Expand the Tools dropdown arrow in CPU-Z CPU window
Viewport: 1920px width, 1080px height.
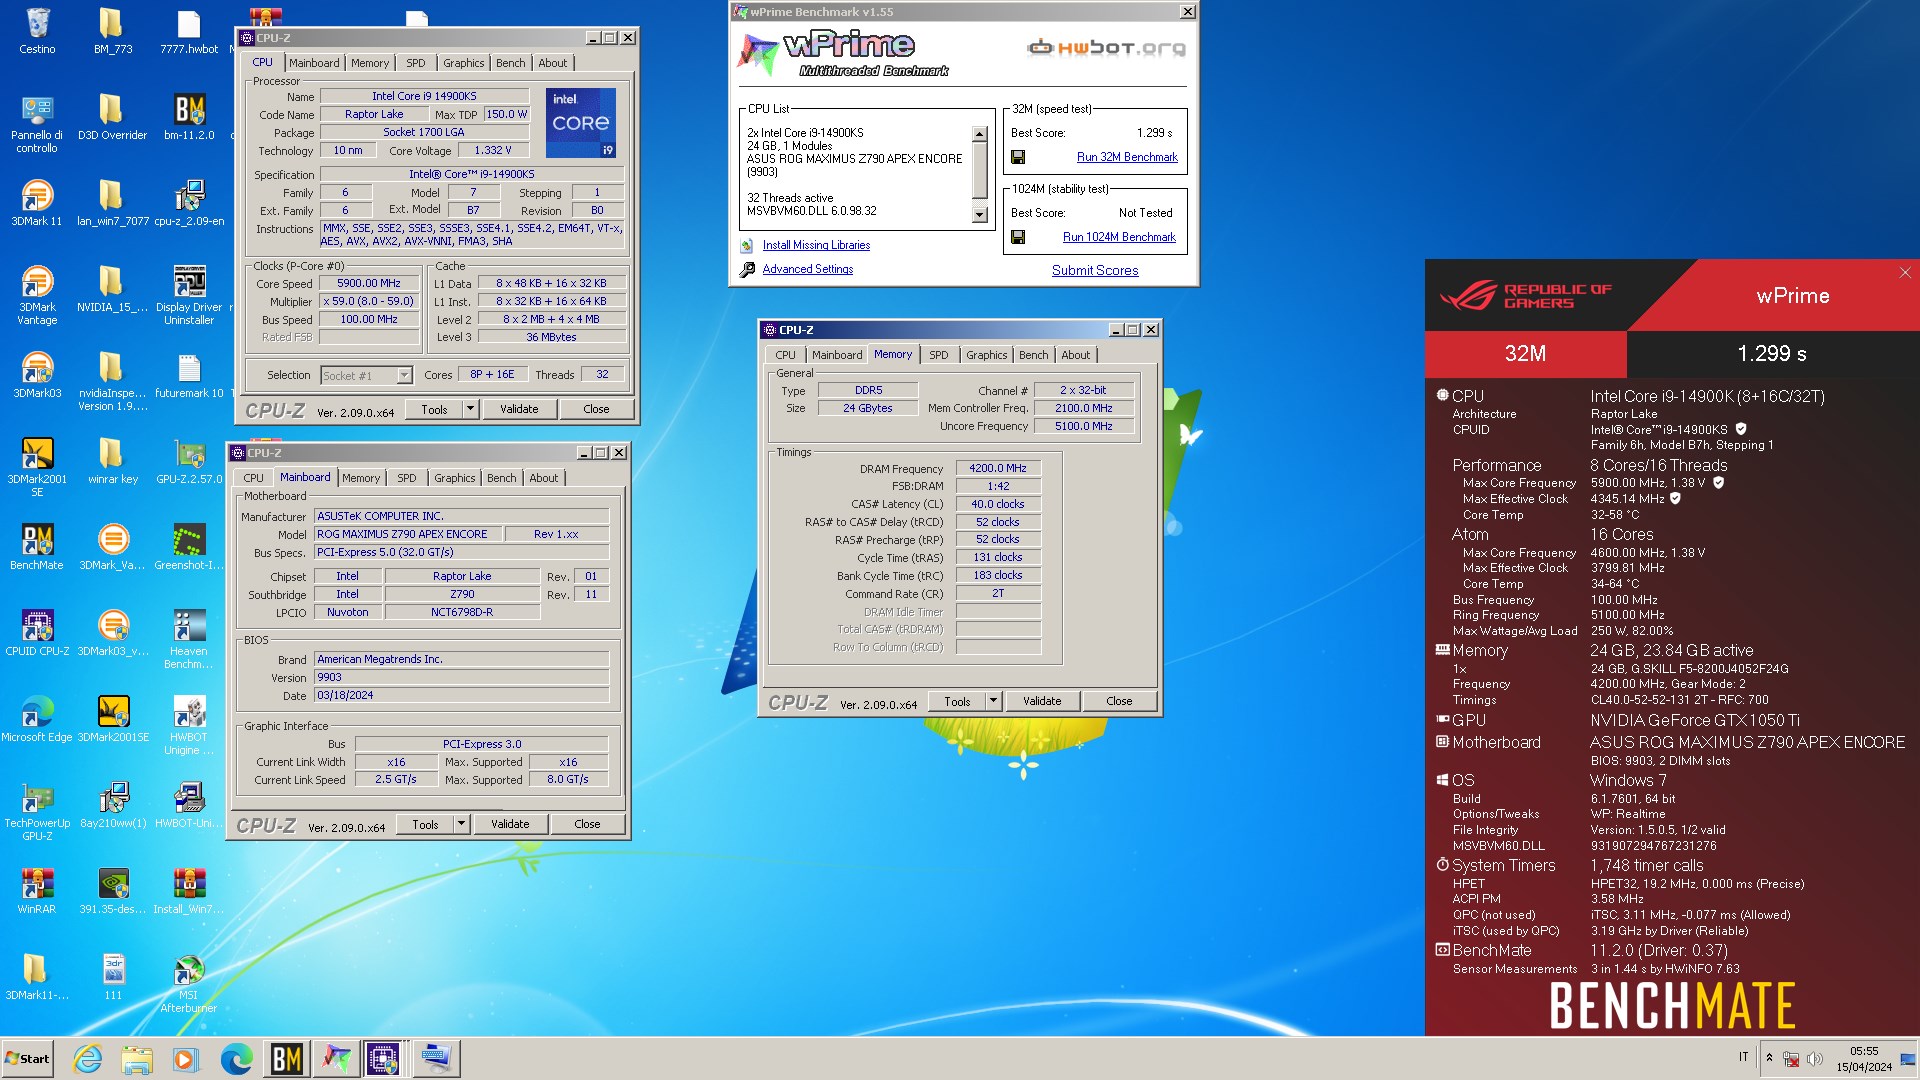(470, 409)
